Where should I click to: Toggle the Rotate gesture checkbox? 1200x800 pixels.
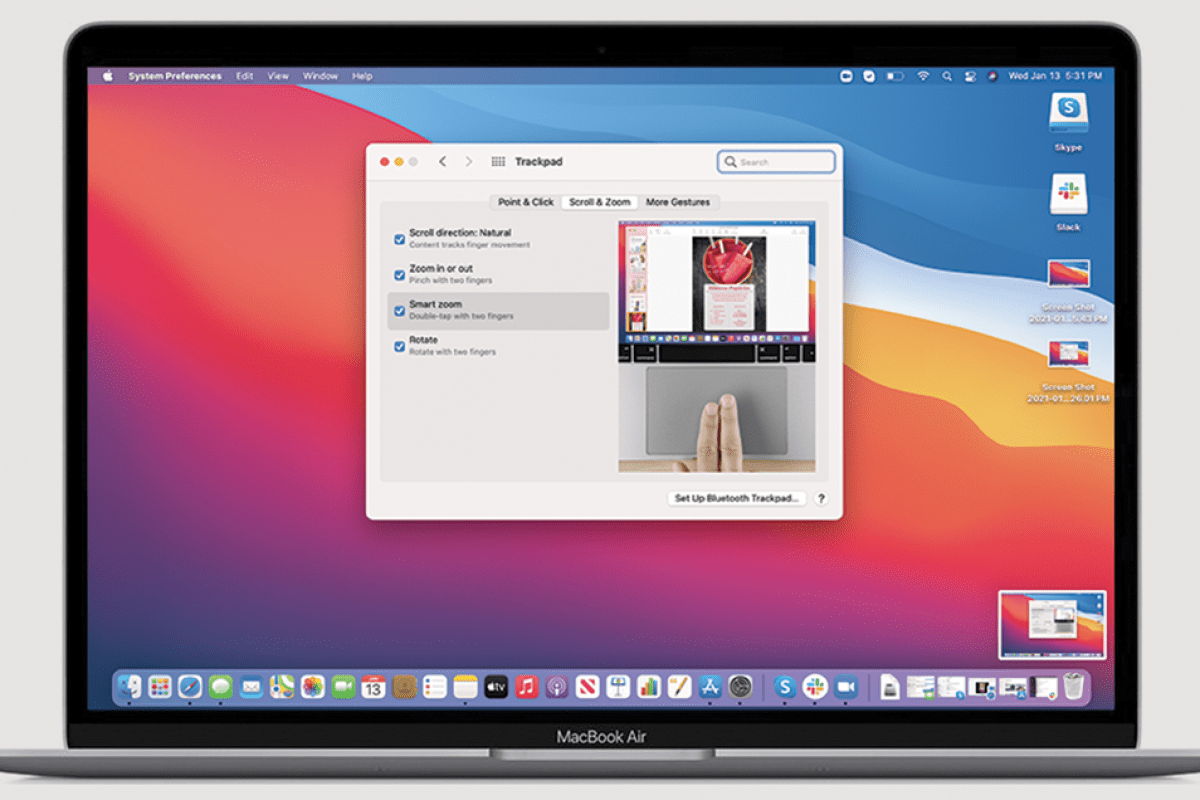pos(399,345)
